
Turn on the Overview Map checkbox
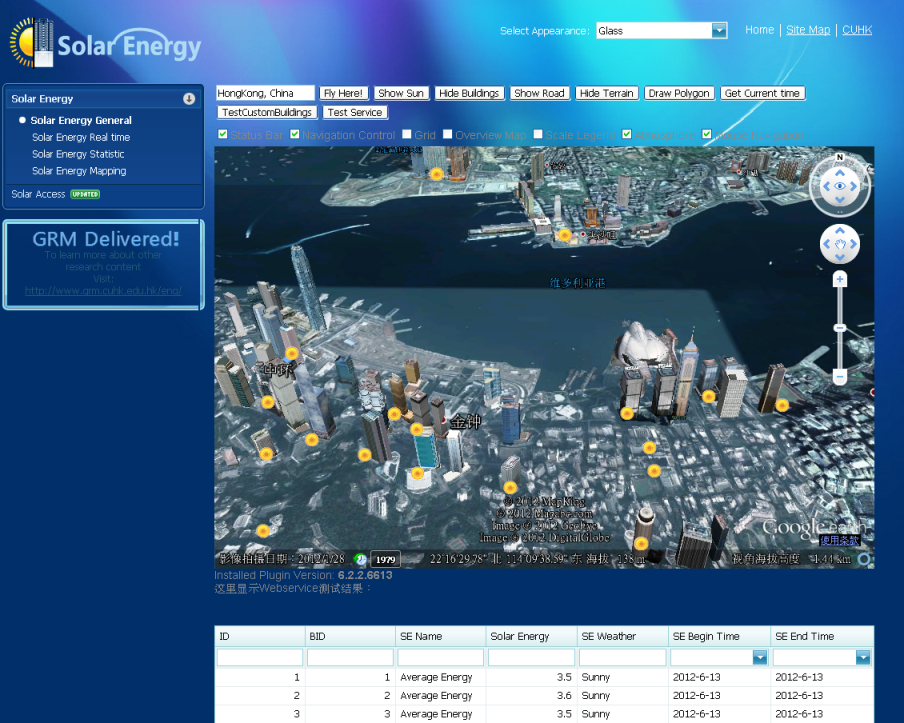(x=447, y=134)
